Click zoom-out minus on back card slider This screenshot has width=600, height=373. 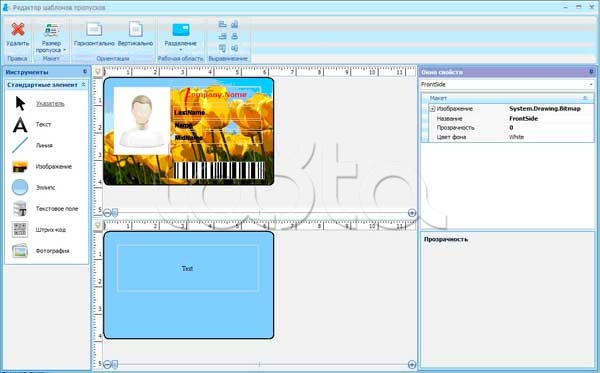[107, 364]
